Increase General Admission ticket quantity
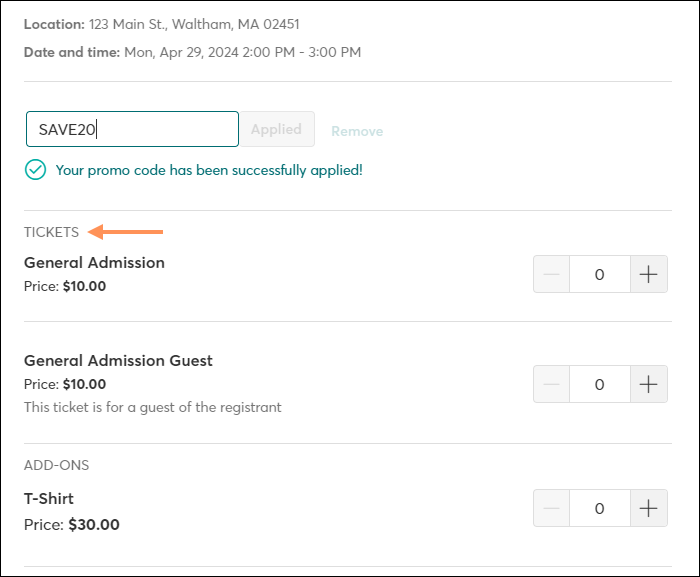 coord(649,274)
